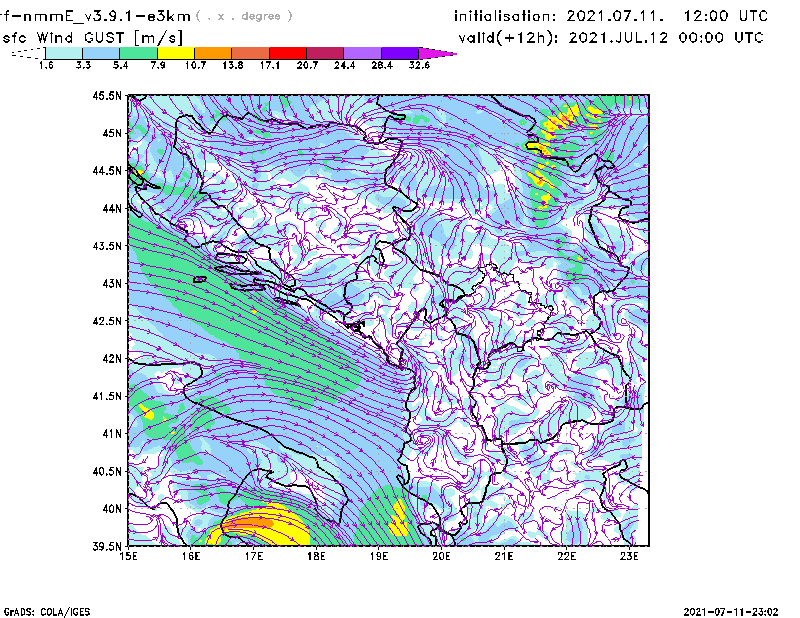This screenshot has width=800, height=618.
Task: Click the gray '( . x . degree )' text
Action: point(246,17)
